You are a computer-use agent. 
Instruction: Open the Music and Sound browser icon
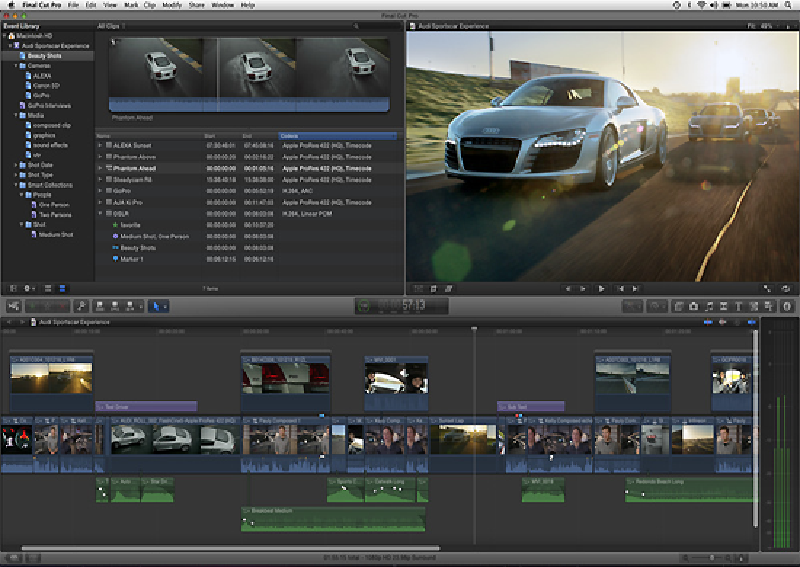[708, 306]
